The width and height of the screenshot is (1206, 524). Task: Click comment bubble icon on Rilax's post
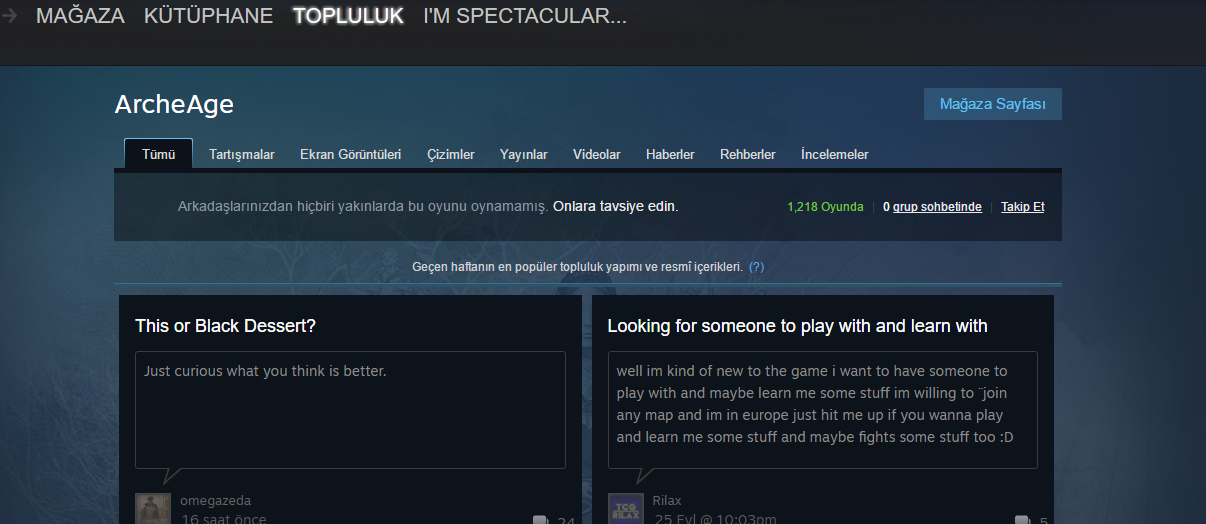pos(1022,520)
